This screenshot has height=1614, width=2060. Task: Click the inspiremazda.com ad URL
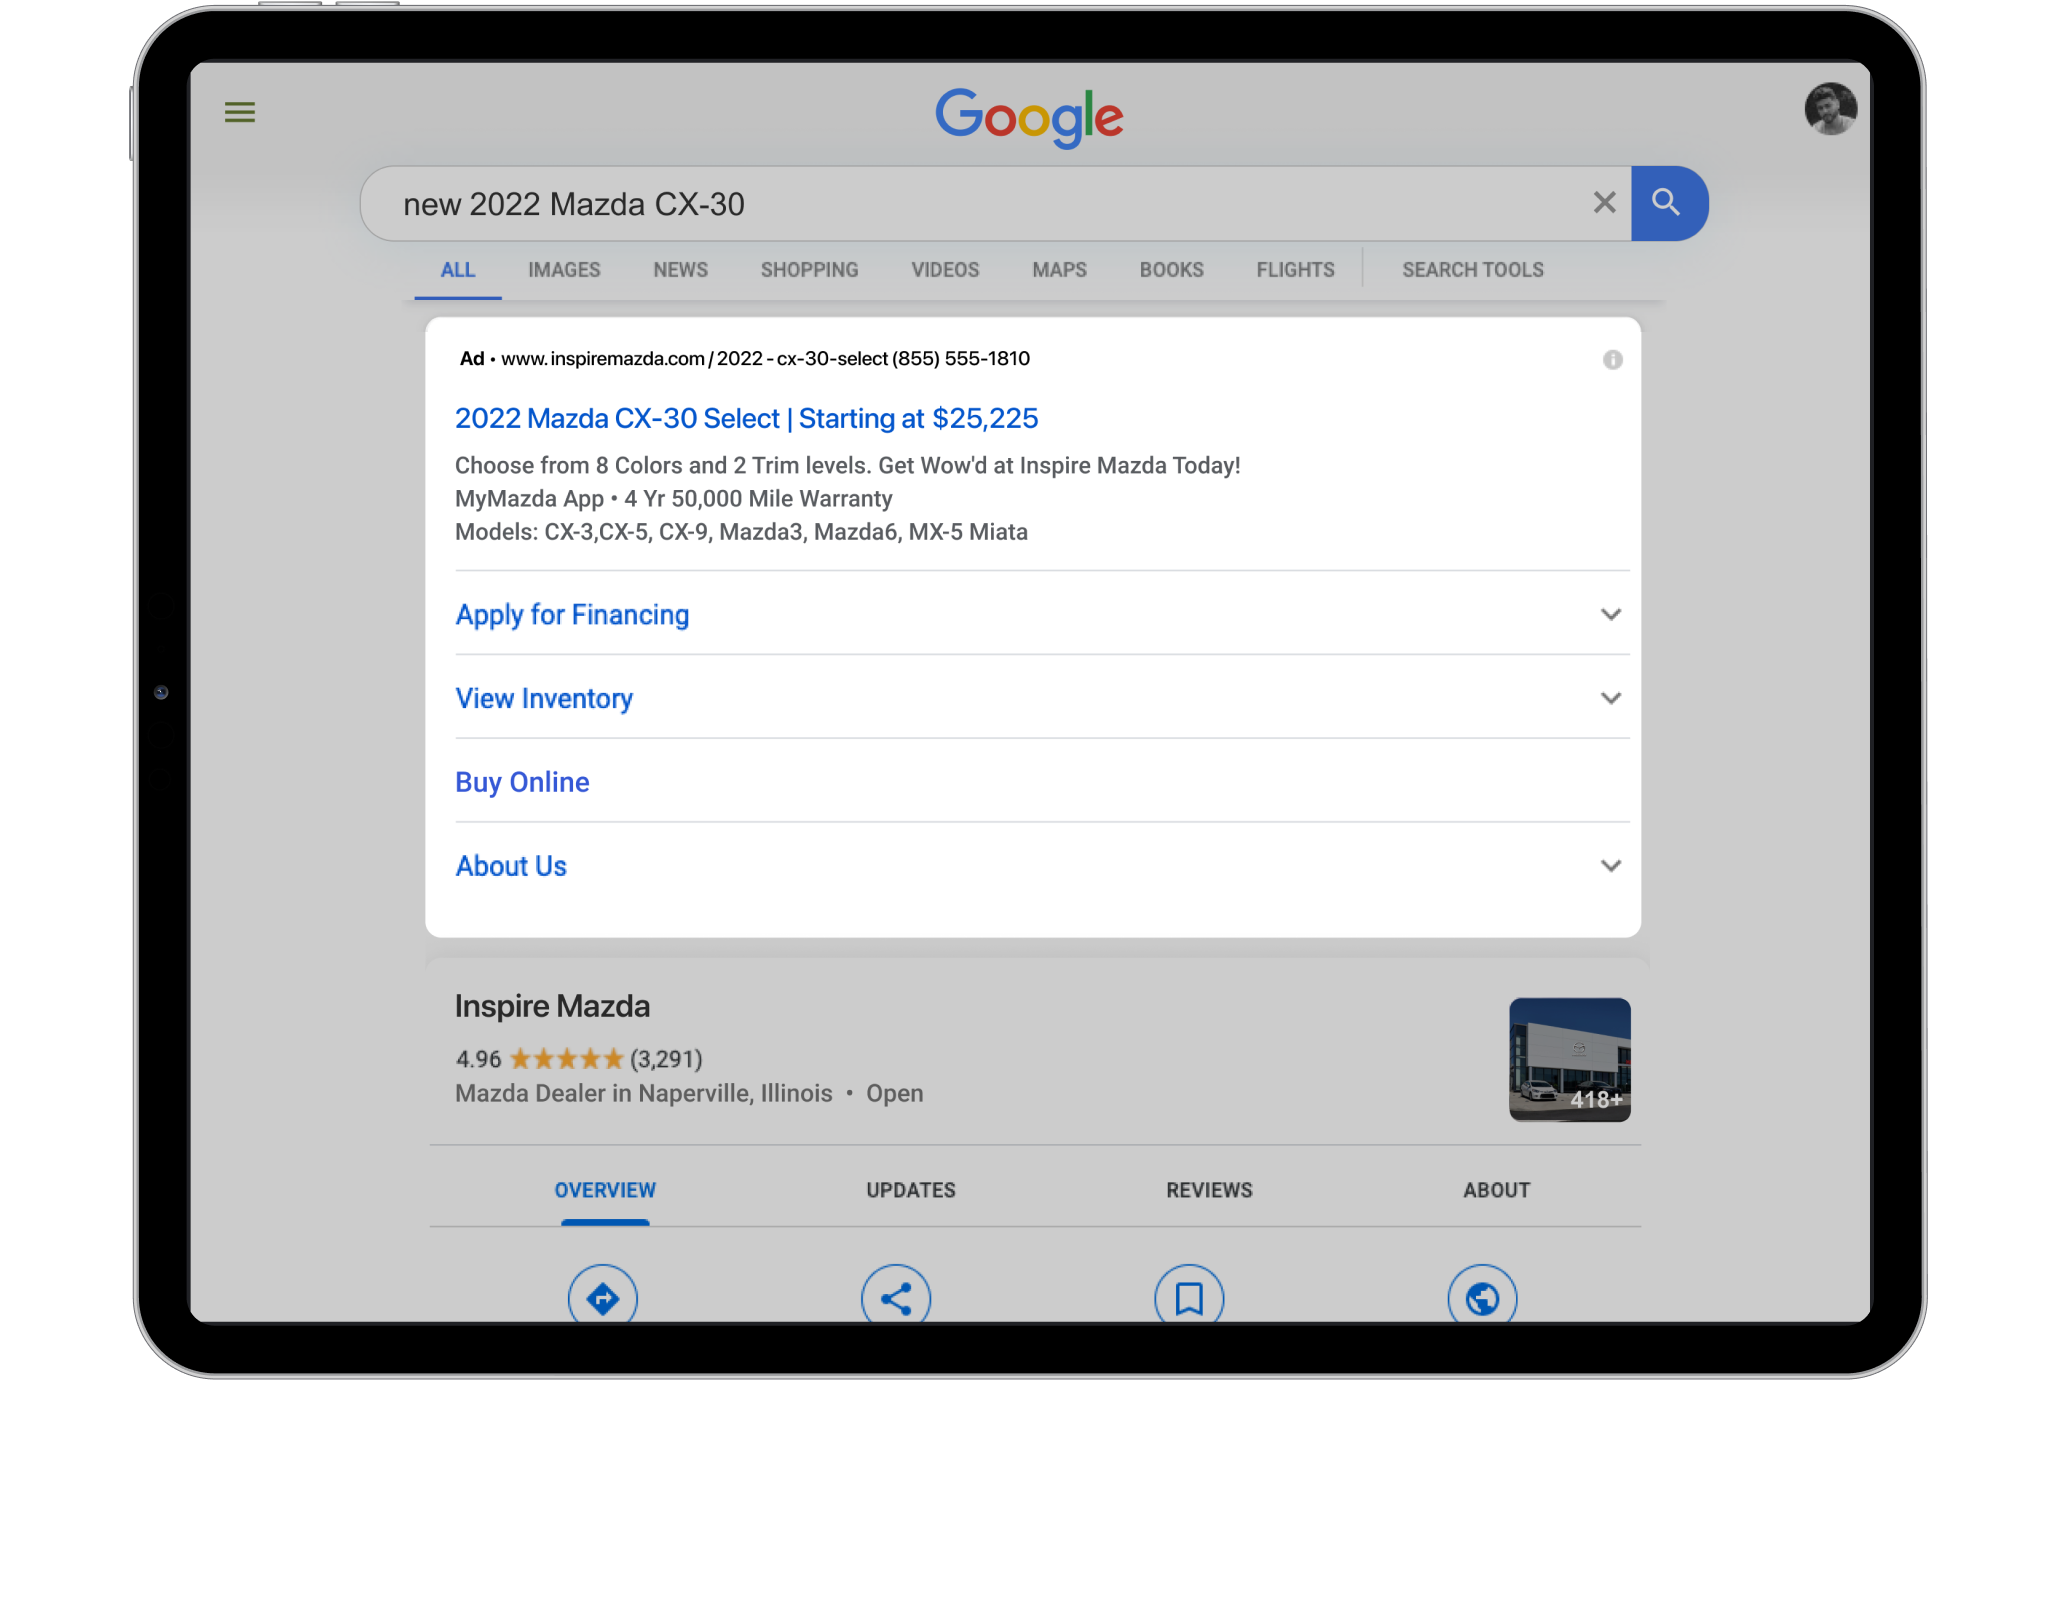[x=695, y=359]
